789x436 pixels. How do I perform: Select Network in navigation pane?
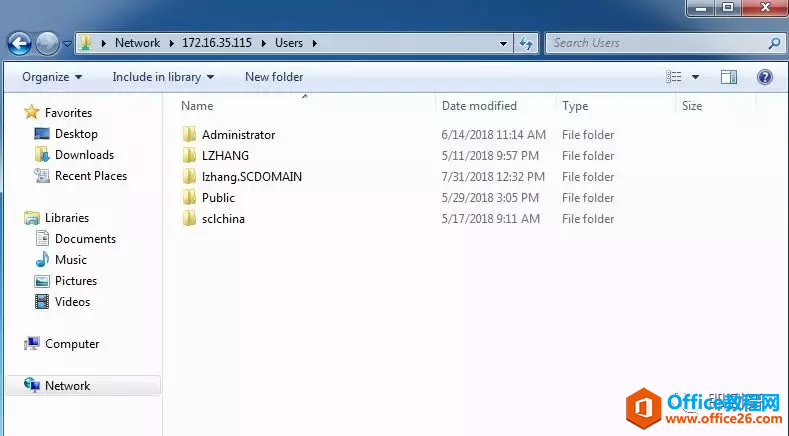[x=67, y=386]
